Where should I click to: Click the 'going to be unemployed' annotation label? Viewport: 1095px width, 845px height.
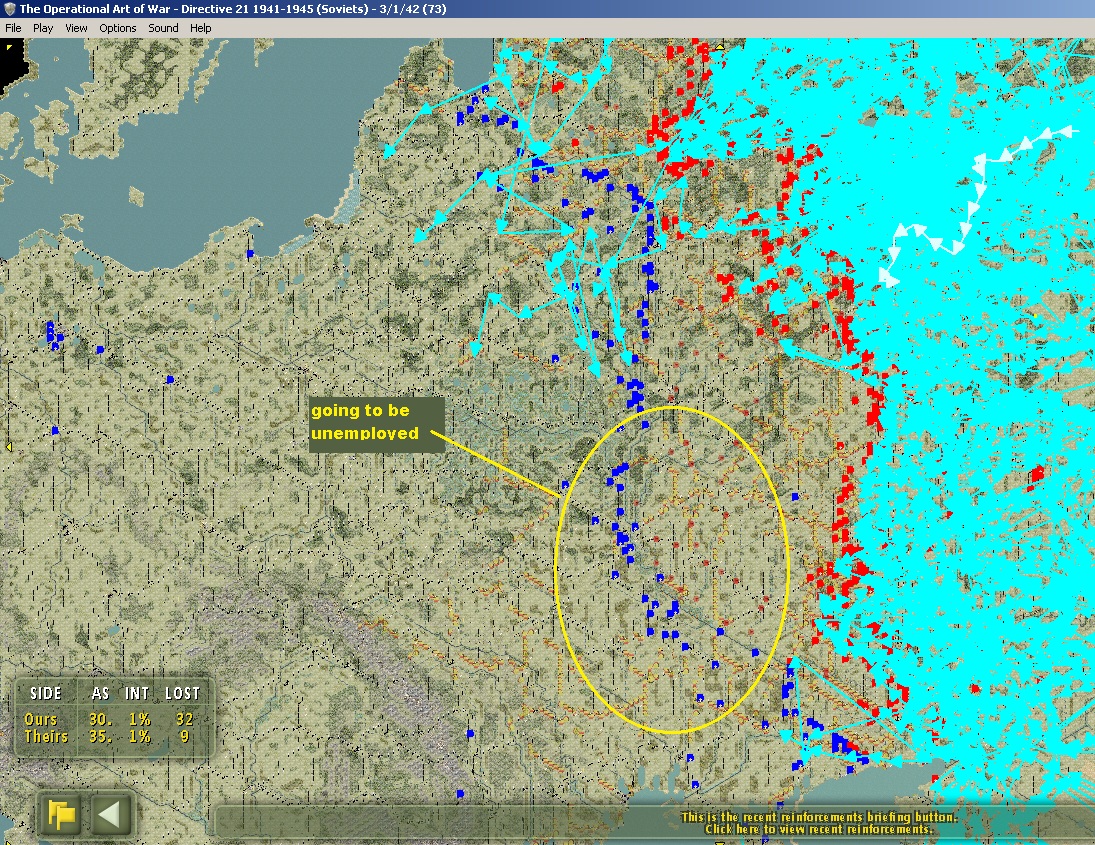click(376, 423)
